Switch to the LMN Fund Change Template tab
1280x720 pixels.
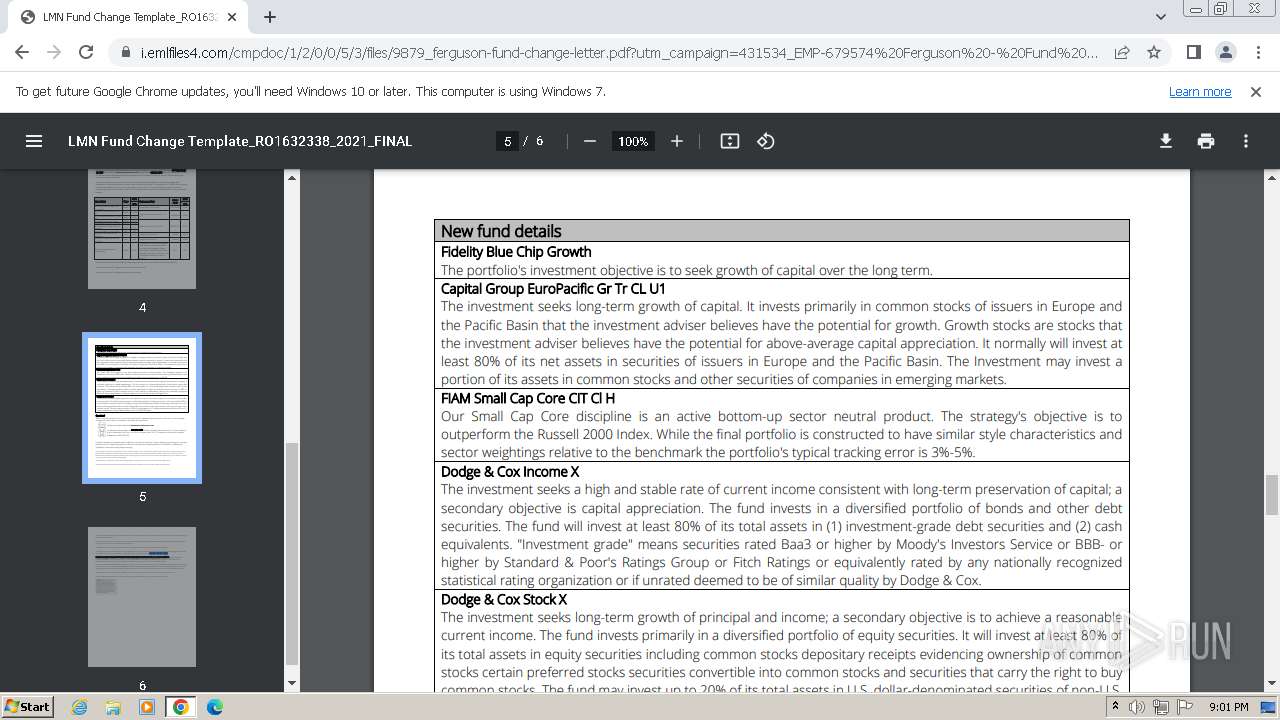[130, 17]
